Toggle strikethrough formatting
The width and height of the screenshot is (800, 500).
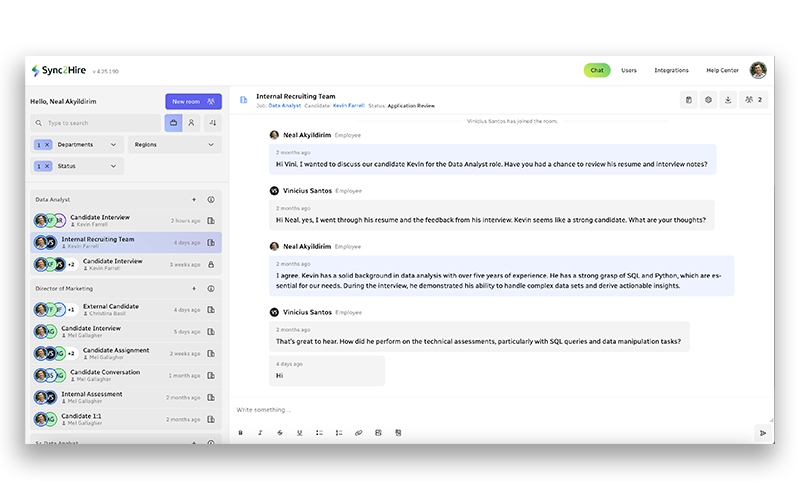(x=280, y=433)
